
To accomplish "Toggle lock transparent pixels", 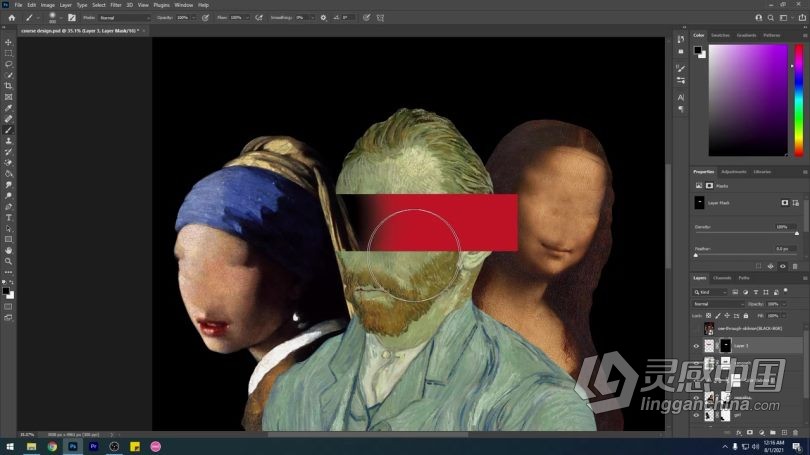I will 709,316.
